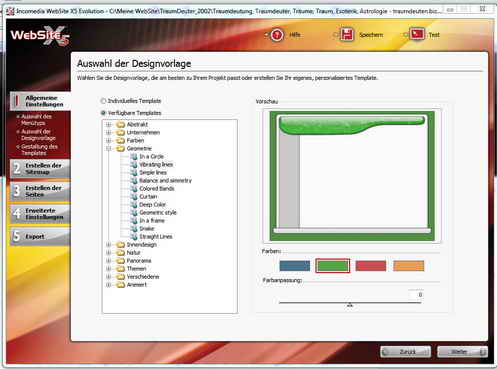Click the Weiter button
This screenshot has height=369, width=497.
[462, 352]
